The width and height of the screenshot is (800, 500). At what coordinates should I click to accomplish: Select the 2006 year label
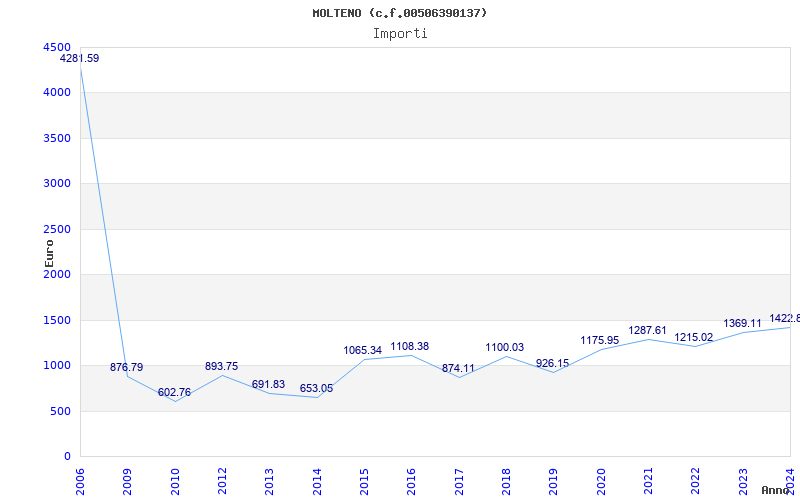pyautogui.click(x=80, y=481)
